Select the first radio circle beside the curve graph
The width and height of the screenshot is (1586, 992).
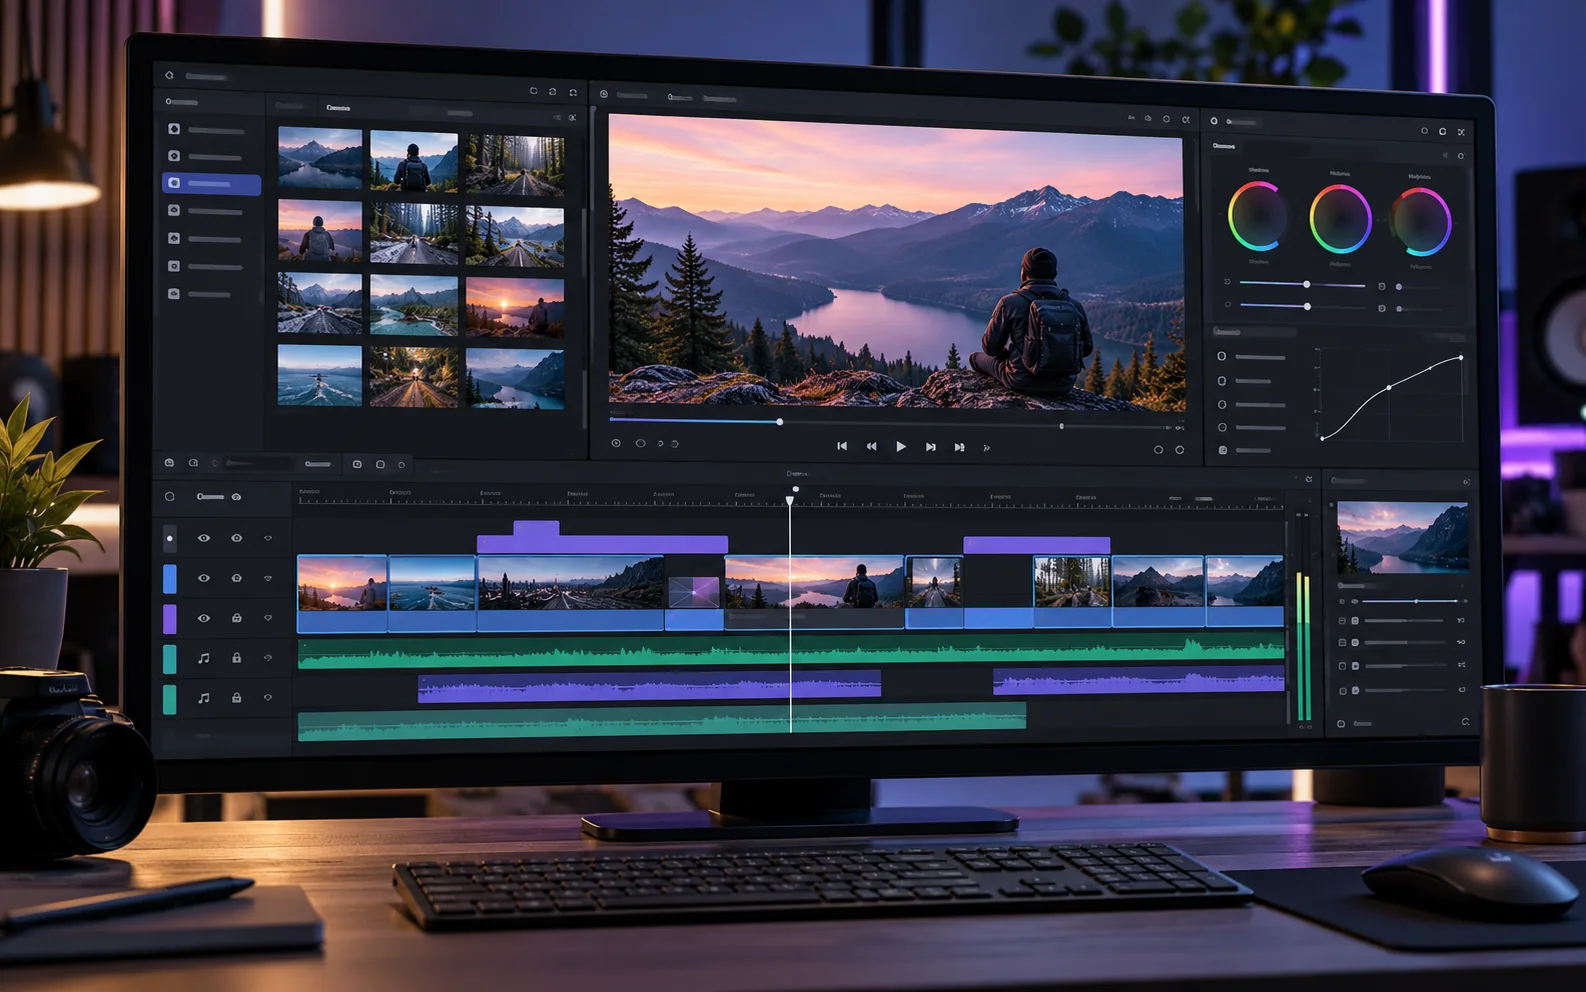click(x=1222, y=356)
